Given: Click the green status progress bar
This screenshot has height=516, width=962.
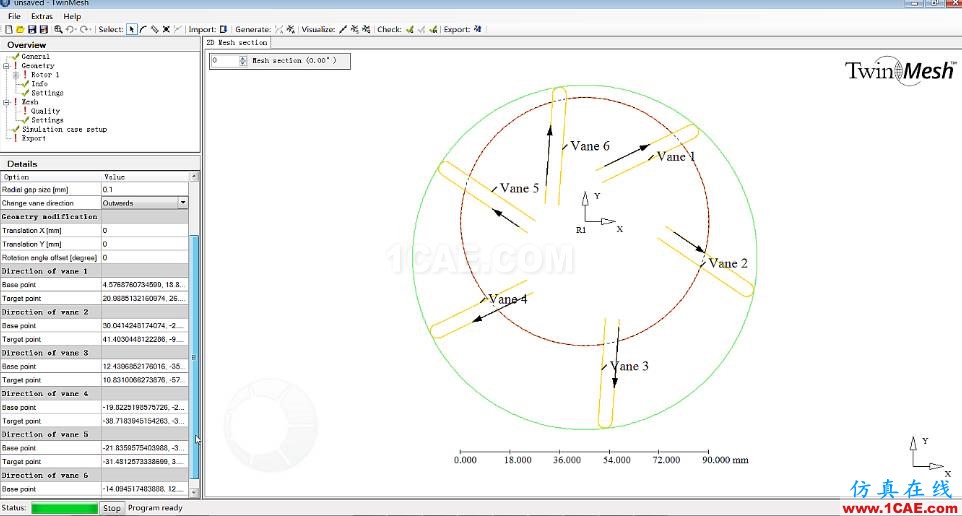Looking at the screenshot, I should point(64,508).
